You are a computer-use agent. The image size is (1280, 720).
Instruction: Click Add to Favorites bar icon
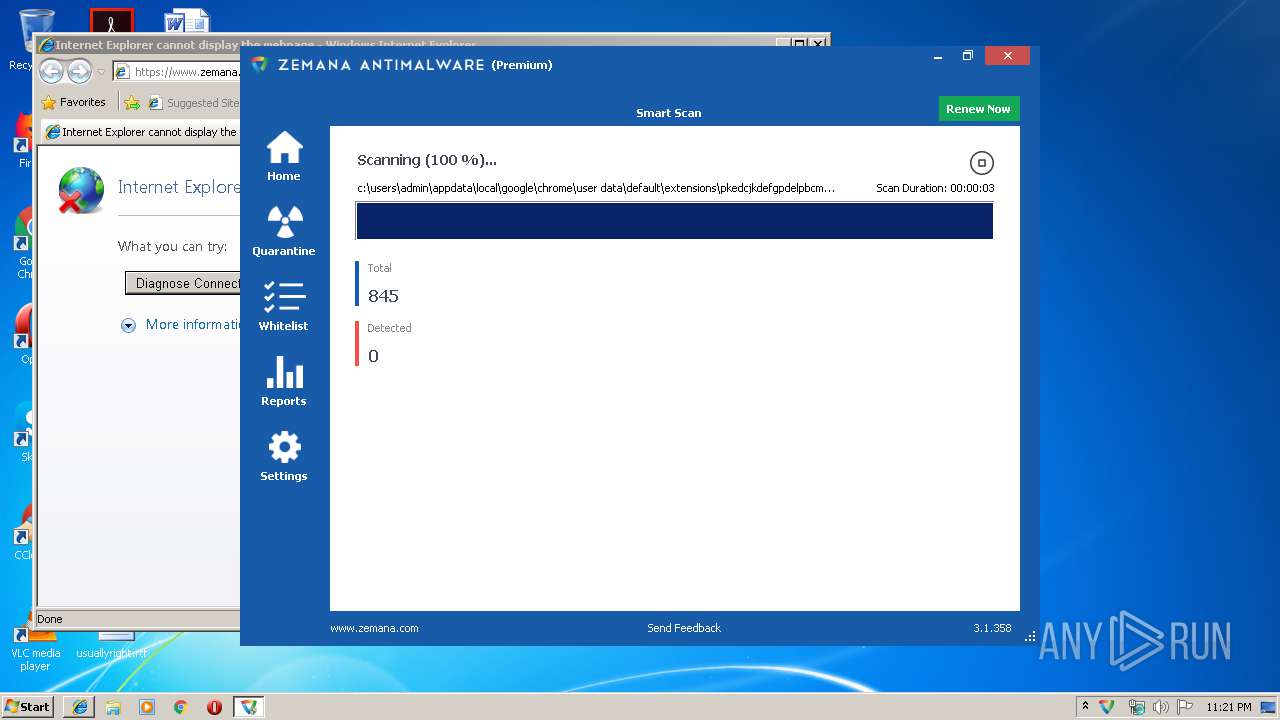click(132, 102)
